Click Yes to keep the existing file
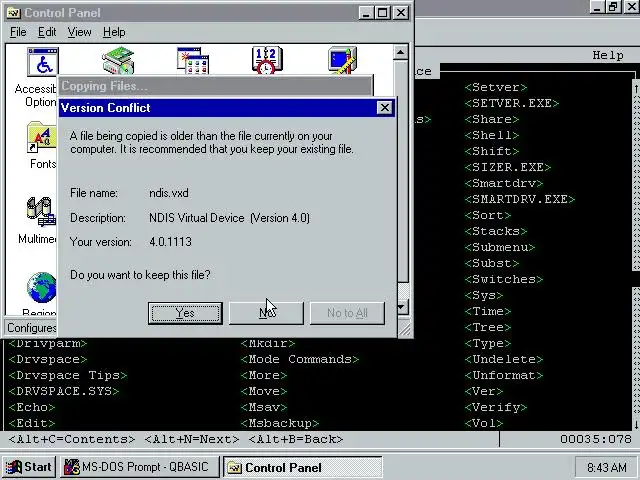The height and width of the screenshot is (480, 640). pyautogui.click(x=185, y=313)
